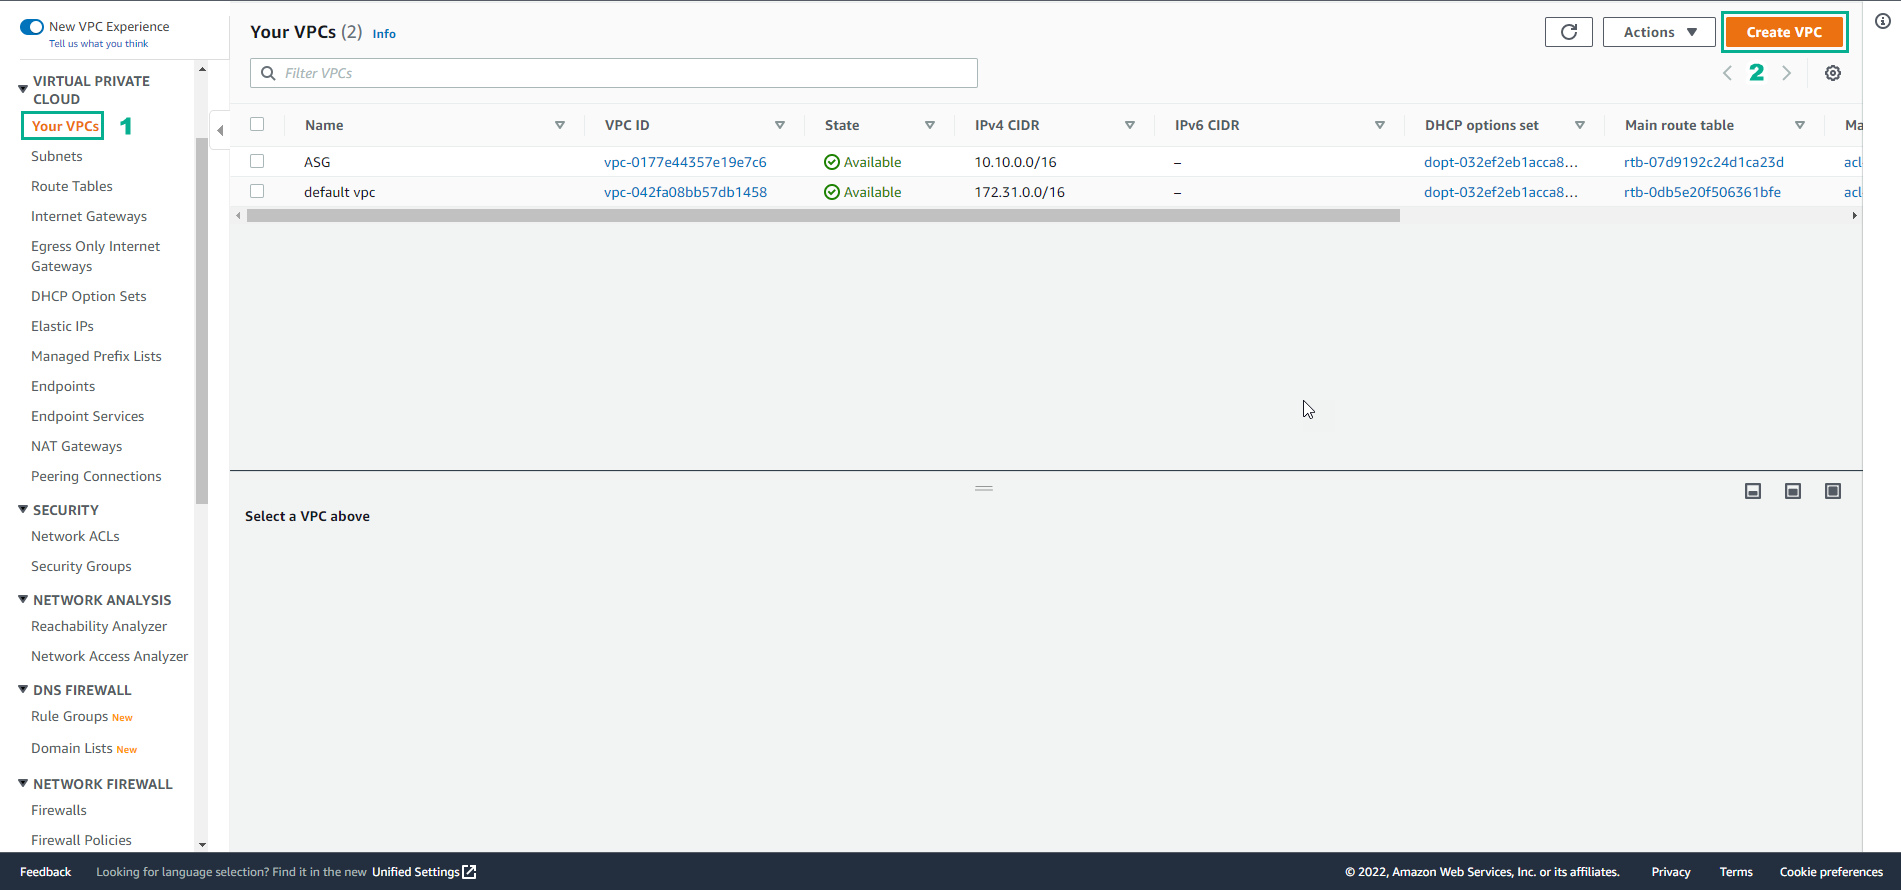Click the Available status icon for ASG
Screen dimensions: 1901x890
click(x=831, y=162)
